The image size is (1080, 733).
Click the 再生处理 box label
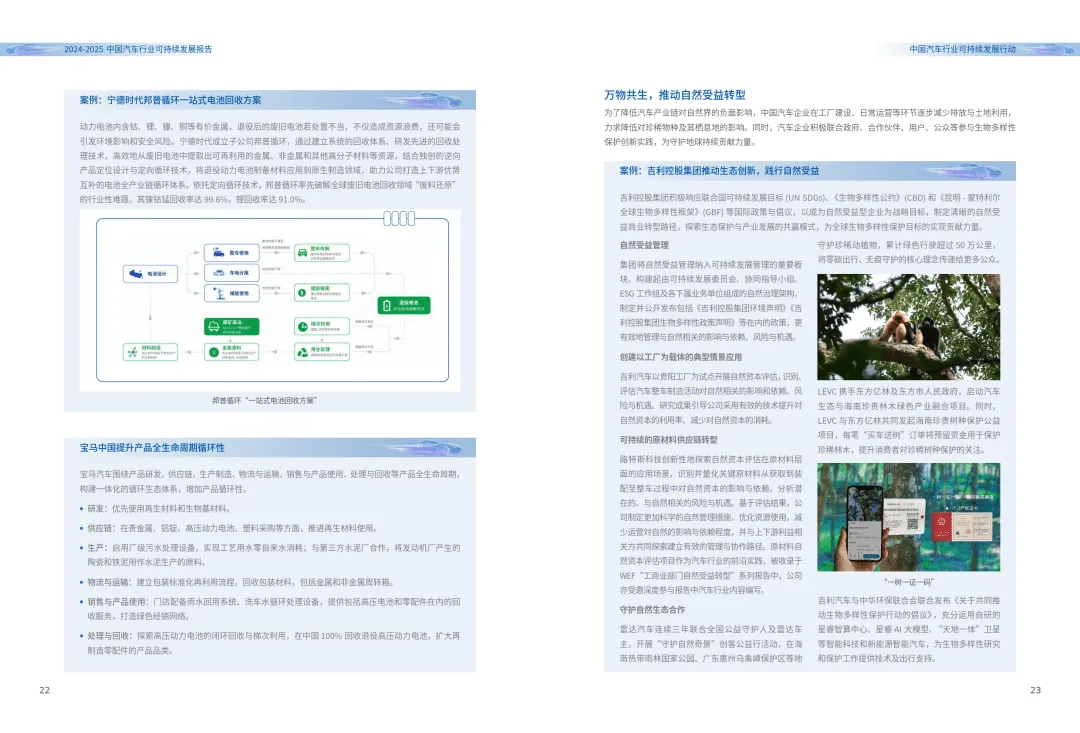tap(320, 349)
